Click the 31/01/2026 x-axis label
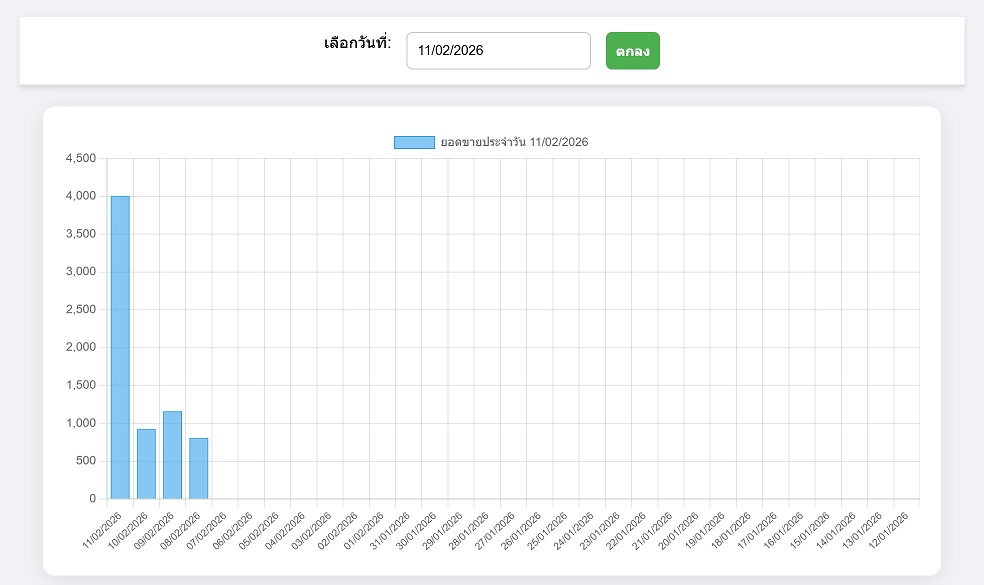The image size is (984, 585). [x=391, y=530]
